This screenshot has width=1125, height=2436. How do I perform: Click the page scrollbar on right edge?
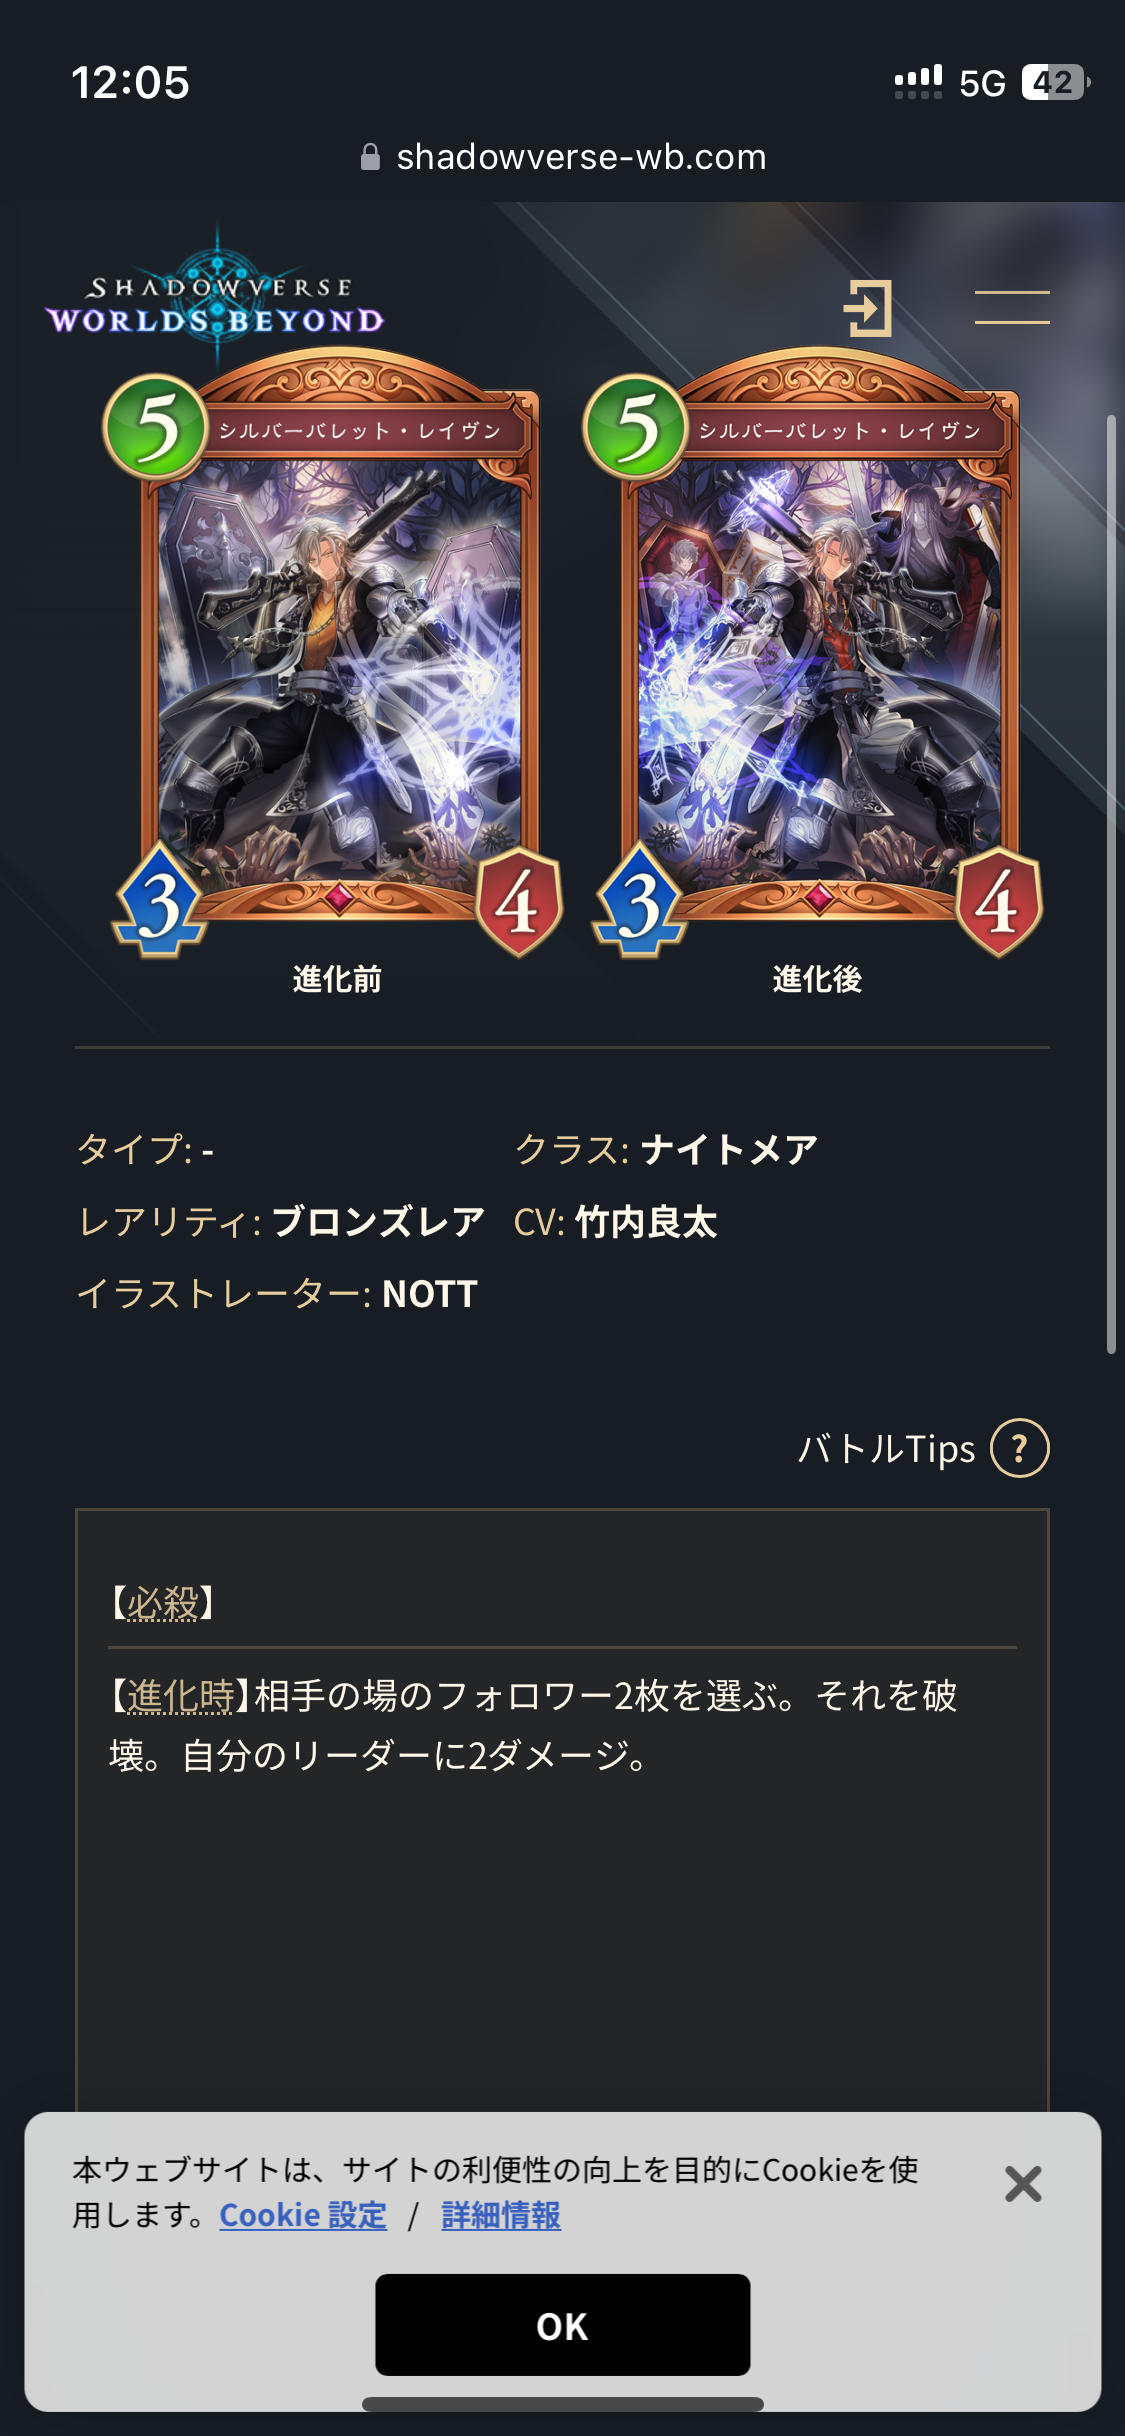[1111, 885]
